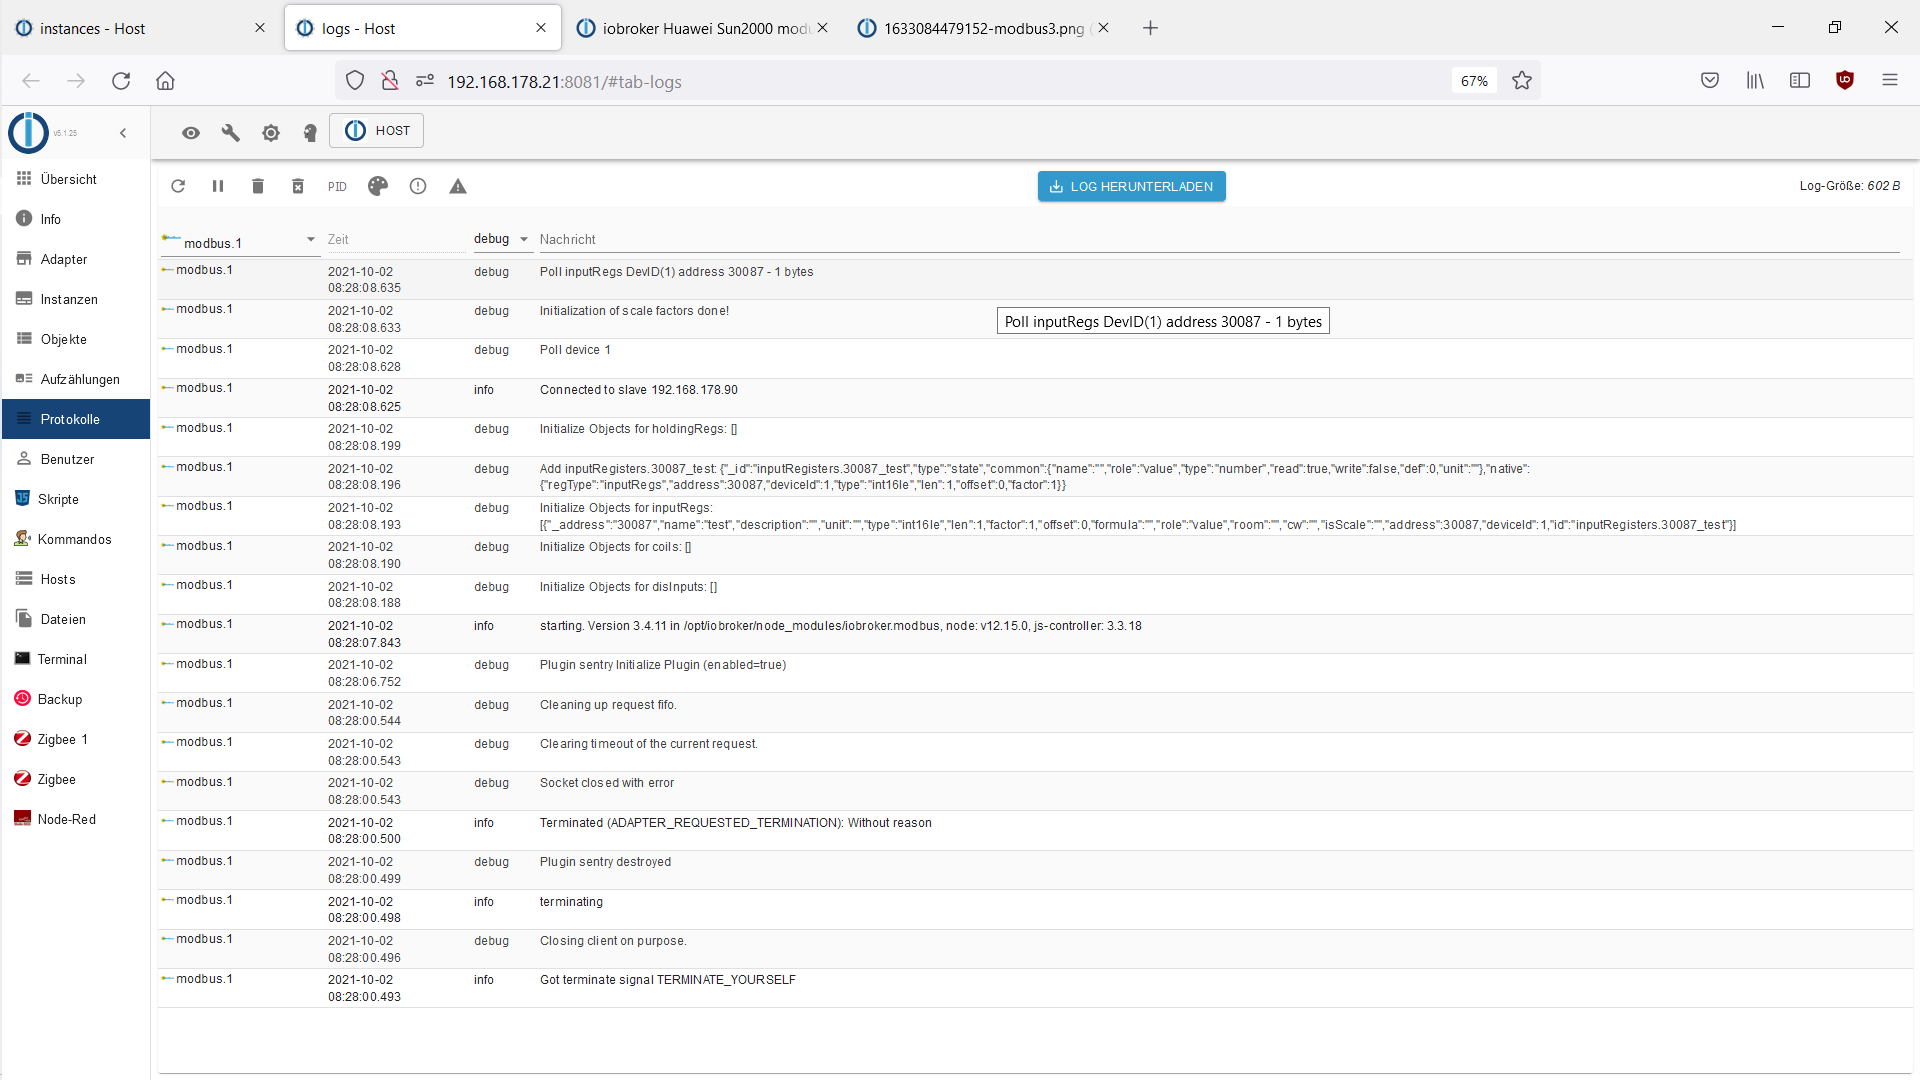1920x1080 pixels.
Task: Open the browser hamburger menu
Action: point(1890,81)
